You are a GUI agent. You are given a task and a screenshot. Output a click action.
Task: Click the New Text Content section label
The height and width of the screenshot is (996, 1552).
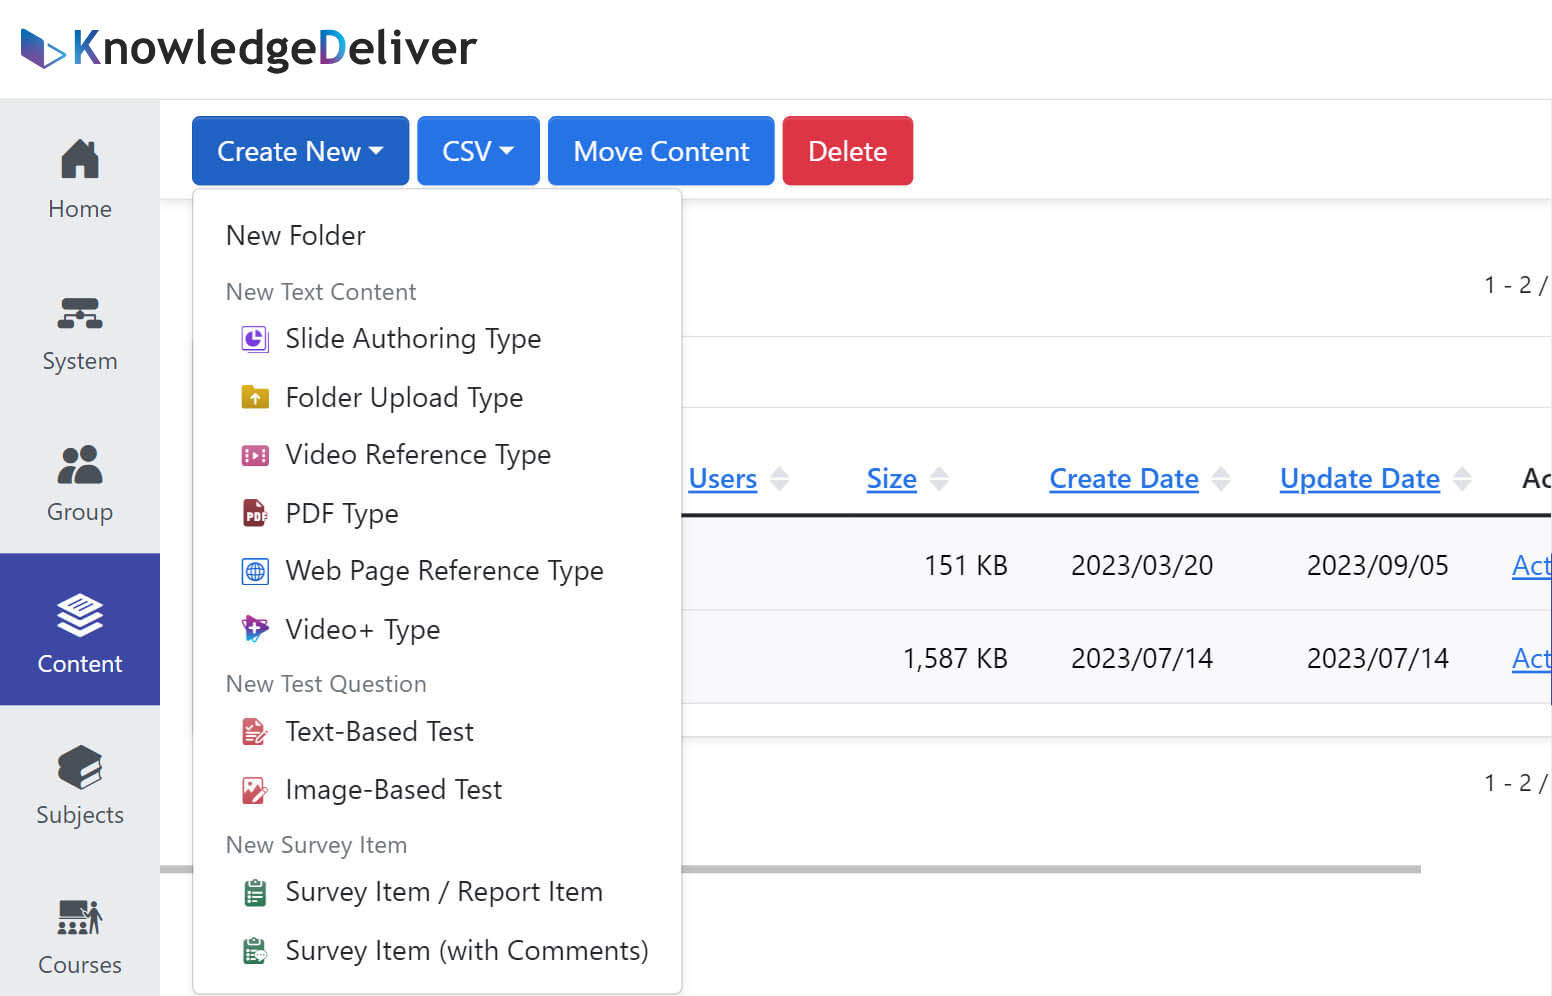(x=321, y=292)
